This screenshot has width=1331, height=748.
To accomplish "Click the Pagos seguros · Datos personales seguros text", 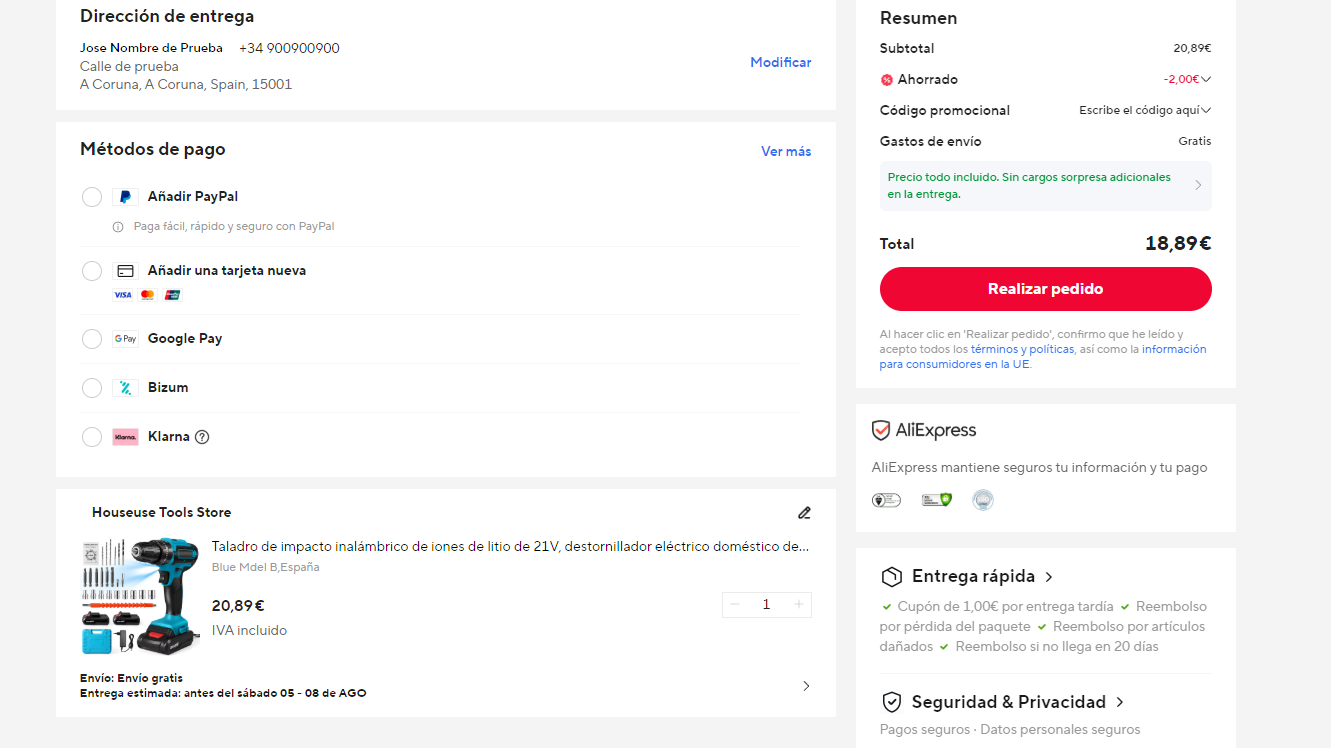I will click(1010, 730).
